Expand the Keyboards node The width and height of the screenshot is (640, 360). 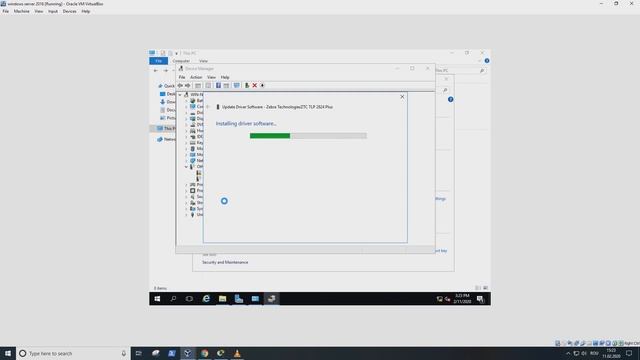click(x=186, y=143)
